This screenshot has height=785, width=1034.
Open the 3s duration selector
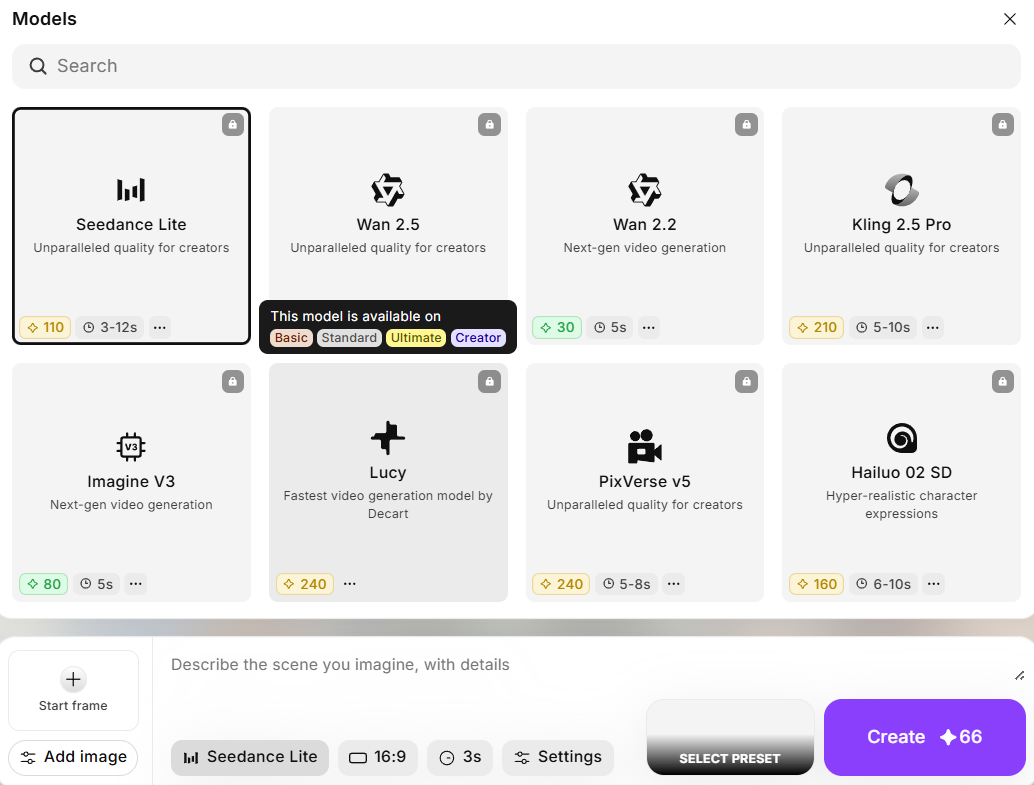tap(460, 757)
